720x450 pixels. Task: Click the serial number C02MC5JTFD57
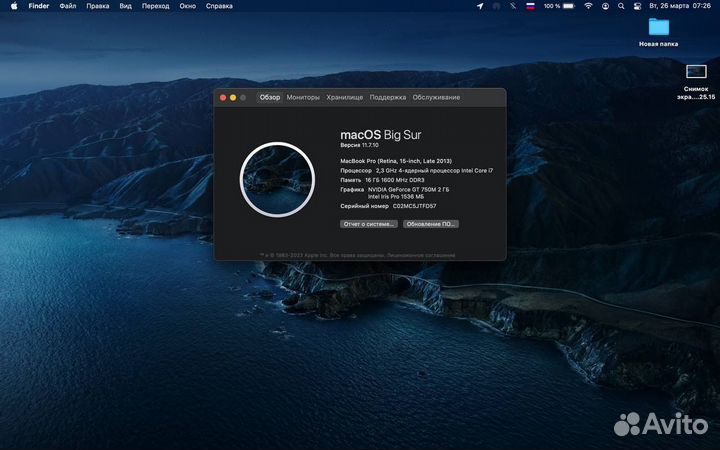[x=414, y=206]
